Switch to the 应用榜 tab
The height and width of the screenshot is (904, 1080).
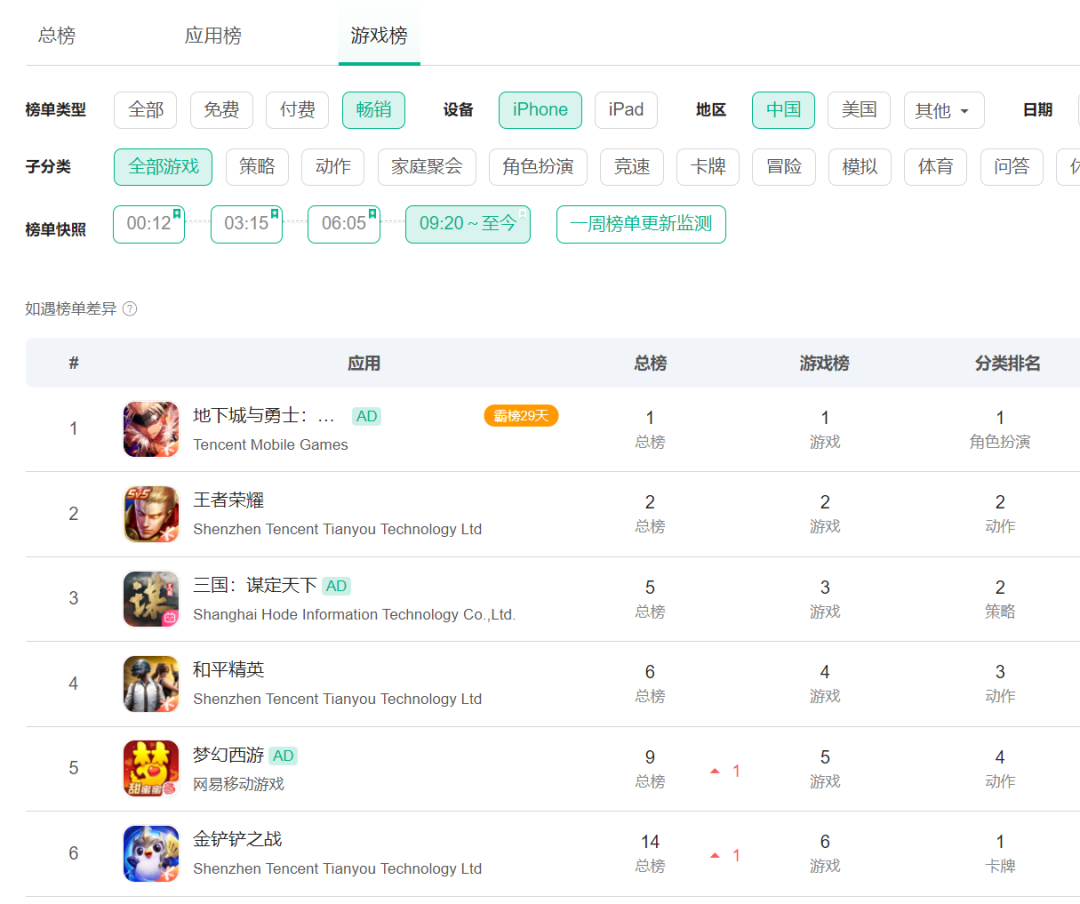pyautogui.click(x=213, y=35)
